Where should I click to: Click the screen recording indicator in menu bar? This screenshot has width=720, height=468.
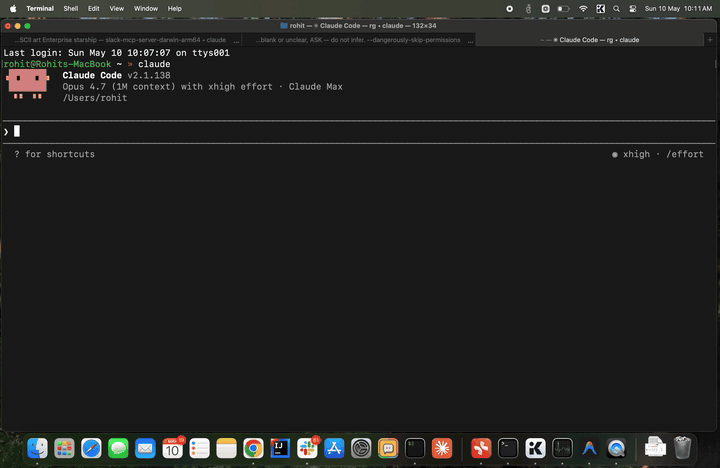(x=509, y=8)
